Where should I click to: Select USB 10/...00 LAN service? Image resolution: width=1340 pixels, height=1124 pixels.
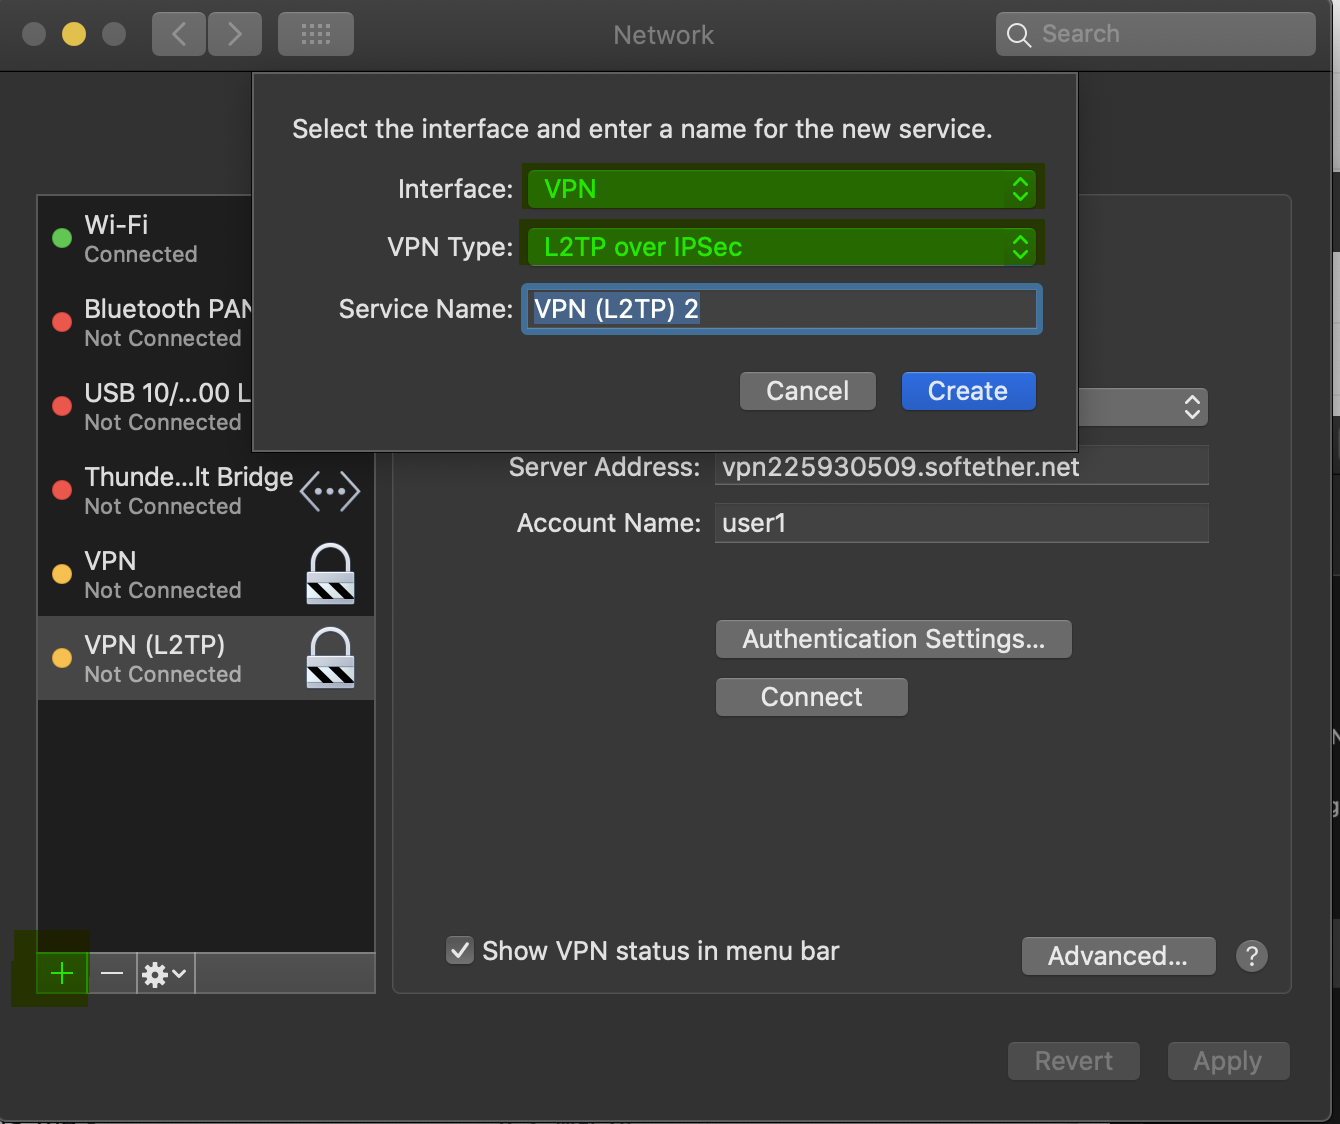[x=145, y=406]
